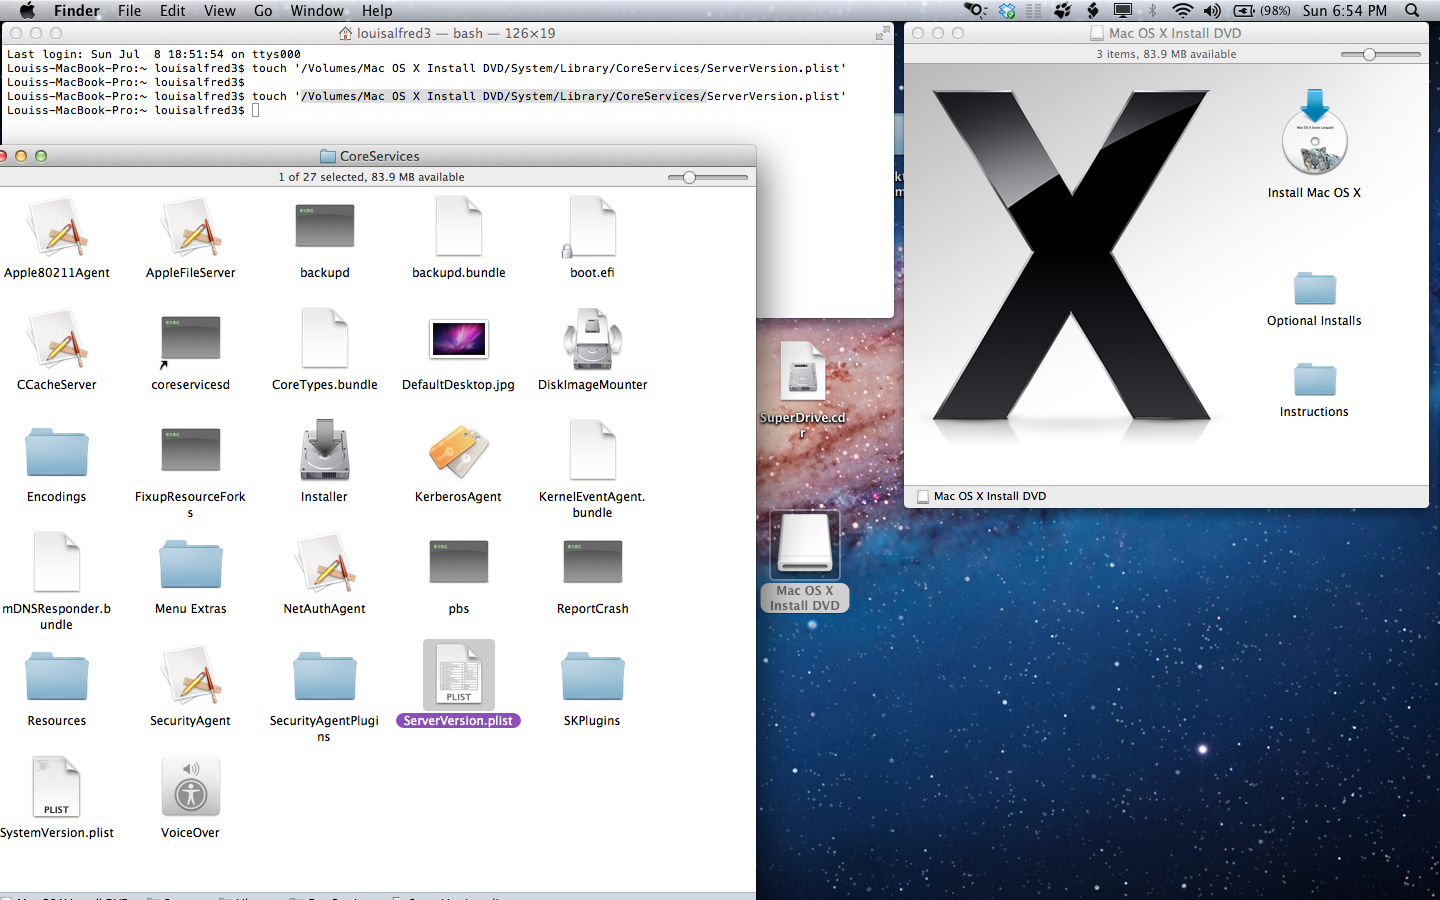This screenshot has height=900, width=1440.
Task: Select the SecurityAgentPlugins folder icon
Action: (325, 676)
